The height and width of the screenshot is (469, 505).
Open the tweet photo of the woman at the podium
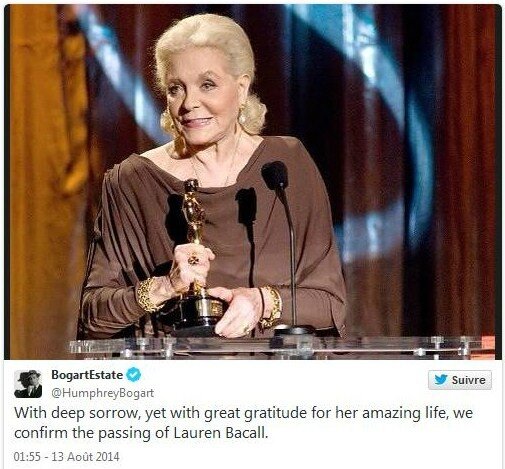[252, 182]
